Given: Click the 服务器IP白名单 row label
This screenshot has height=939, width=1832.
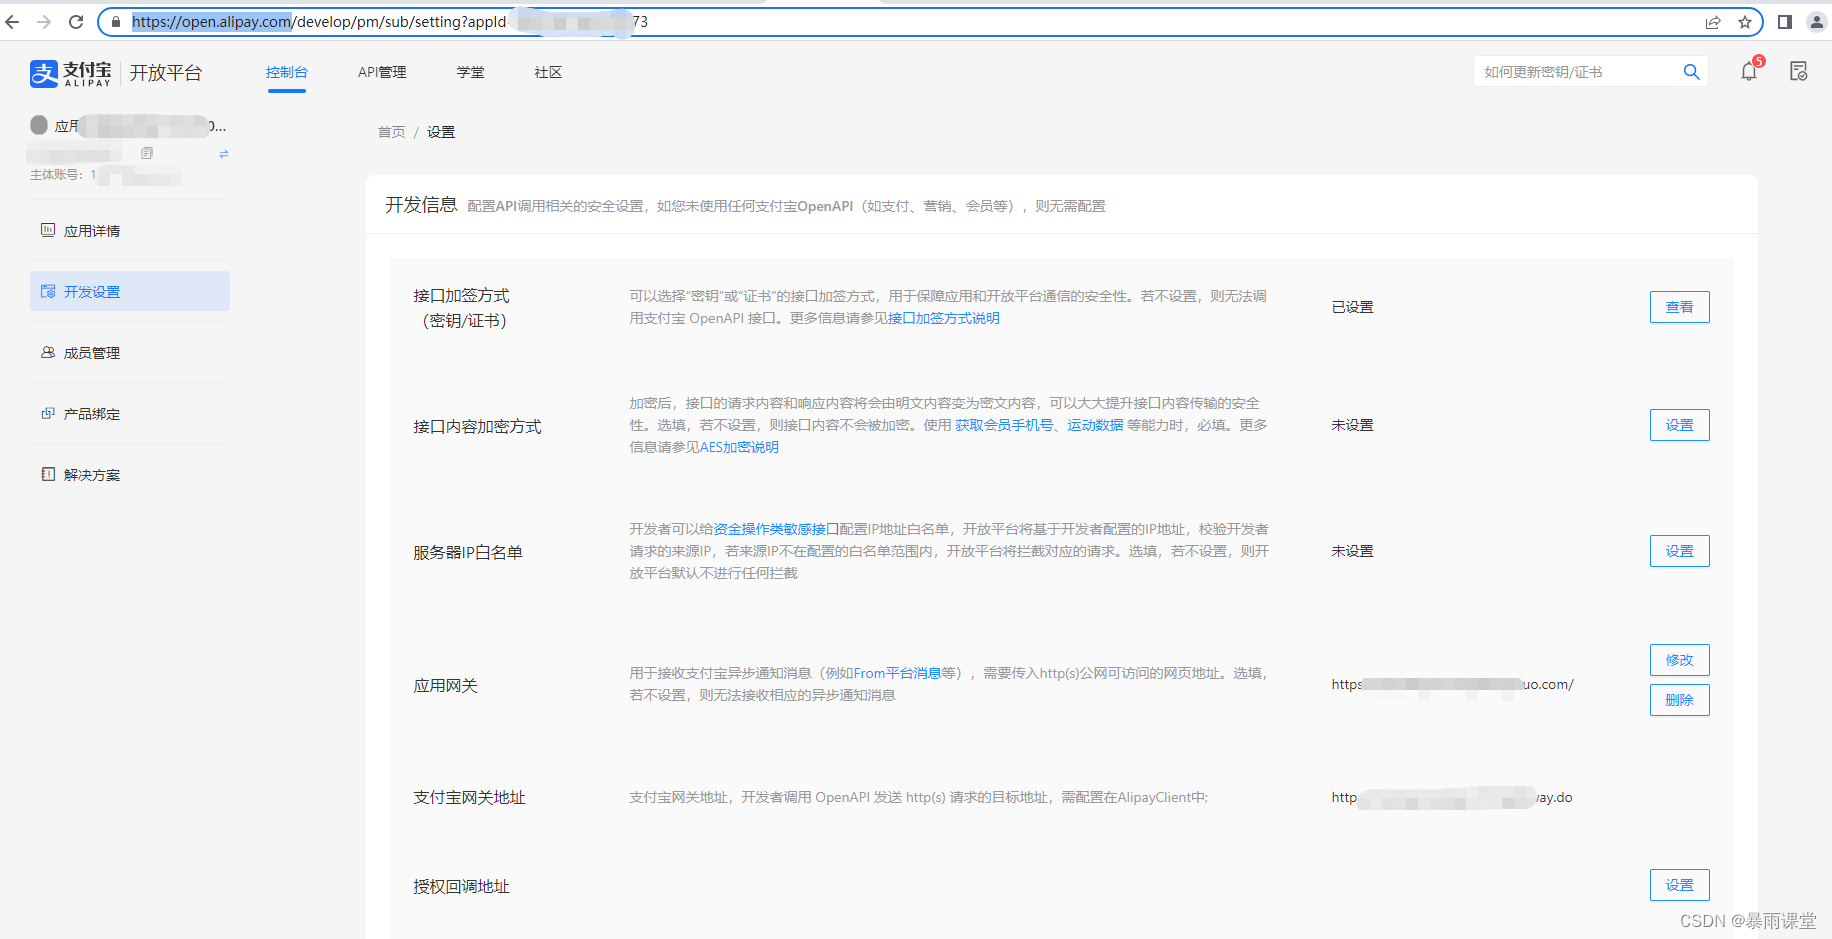Looking at the screenshot, I should coord(468,552).
